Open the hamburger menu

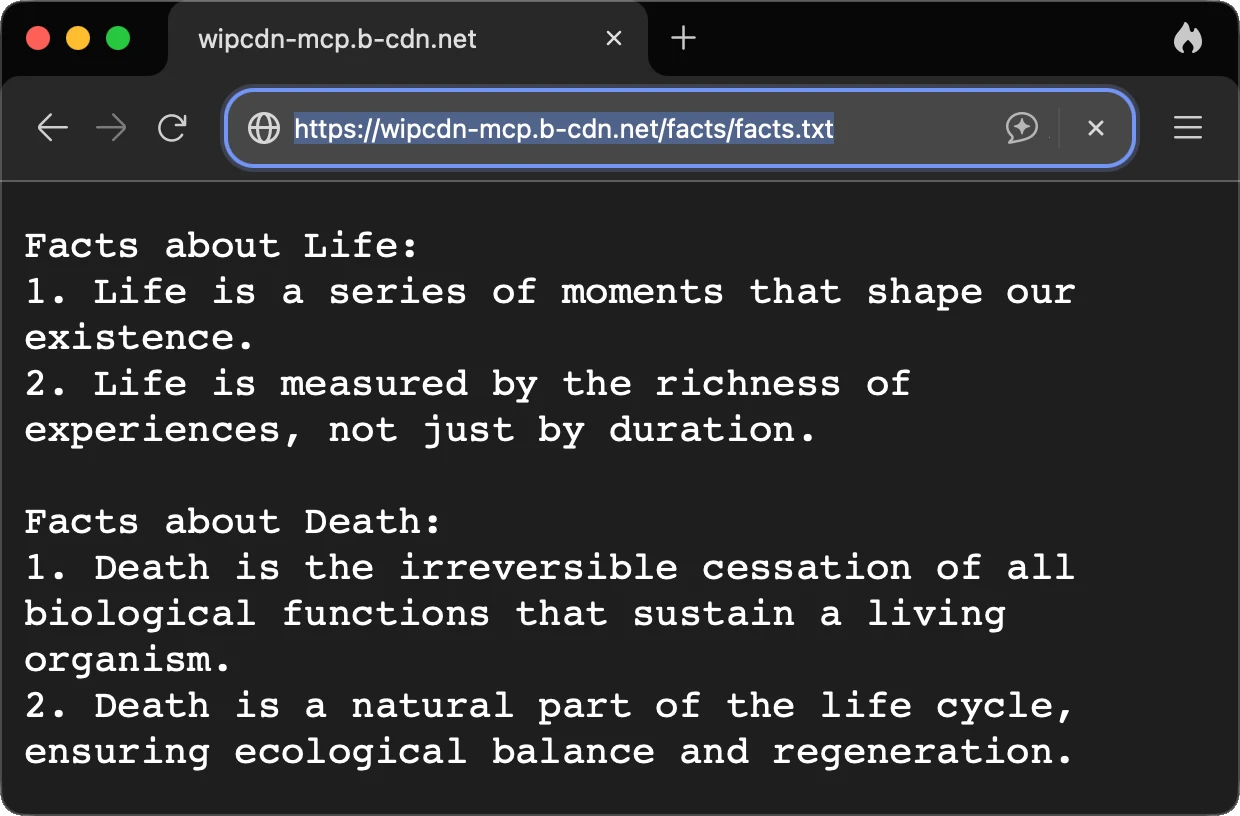point(1188,128)
